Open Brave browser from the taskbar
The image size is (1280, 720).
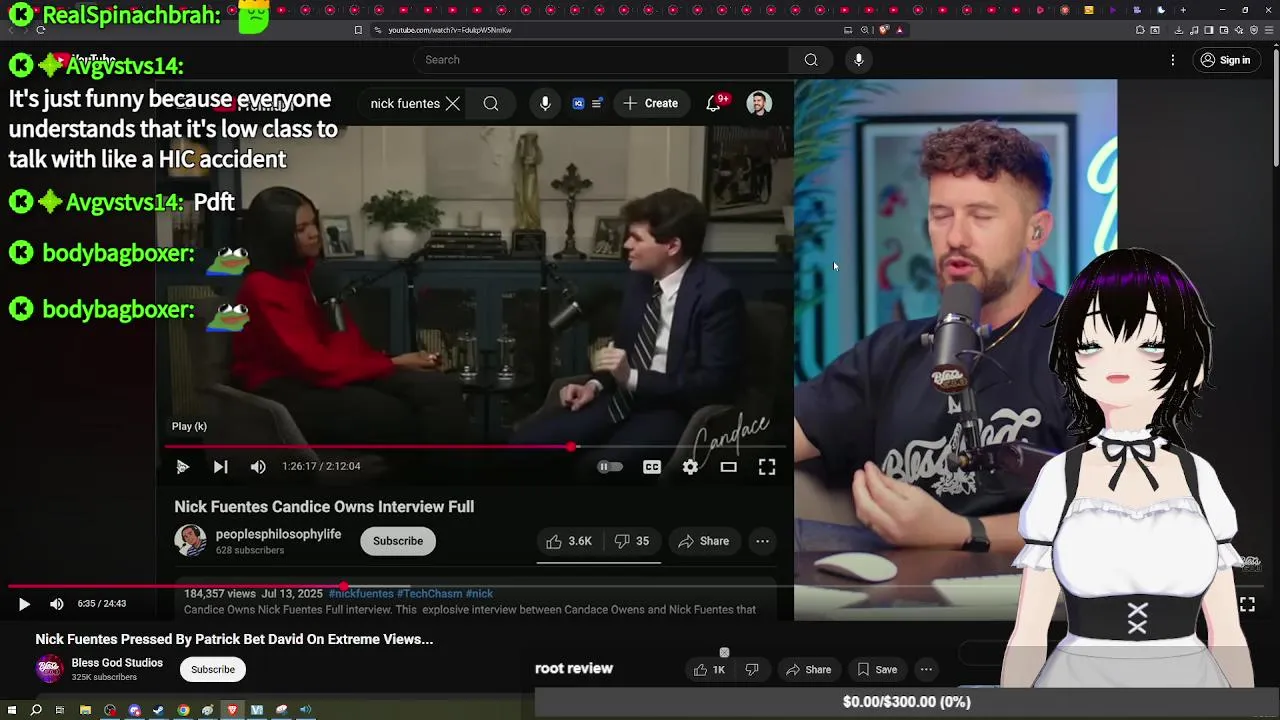[232, 710]
